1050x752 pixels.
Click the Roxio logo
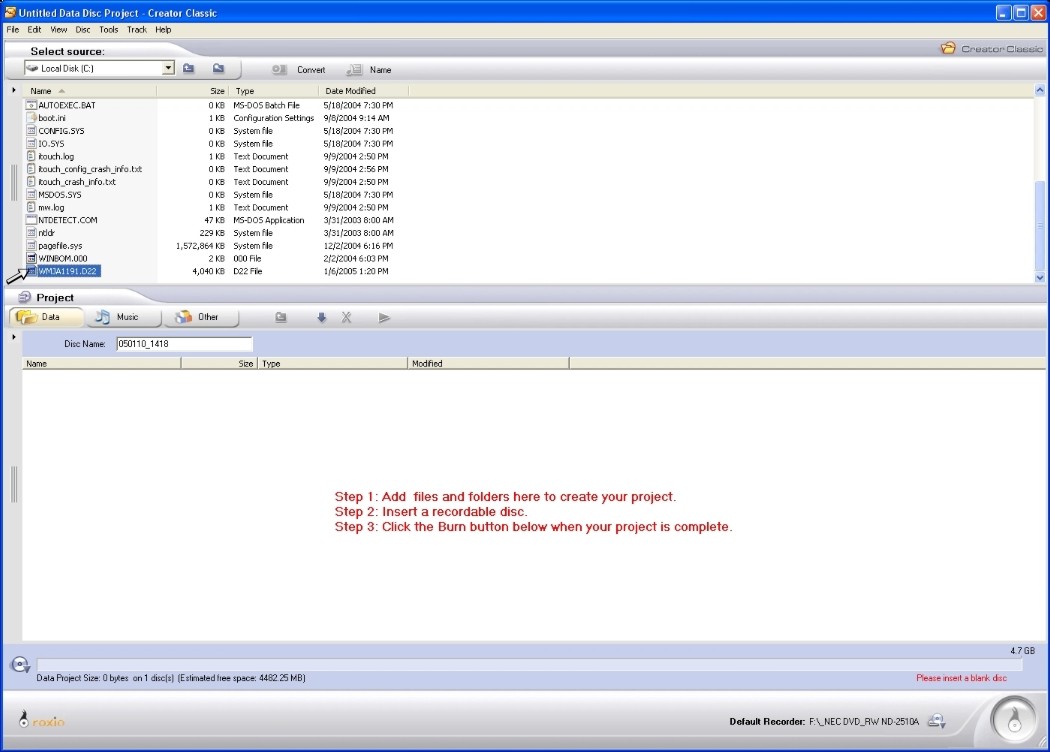[42, 720]
